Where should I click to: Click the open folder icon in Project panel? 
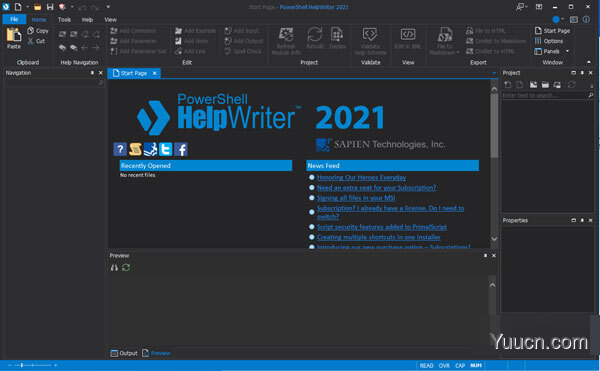(545, 85)
